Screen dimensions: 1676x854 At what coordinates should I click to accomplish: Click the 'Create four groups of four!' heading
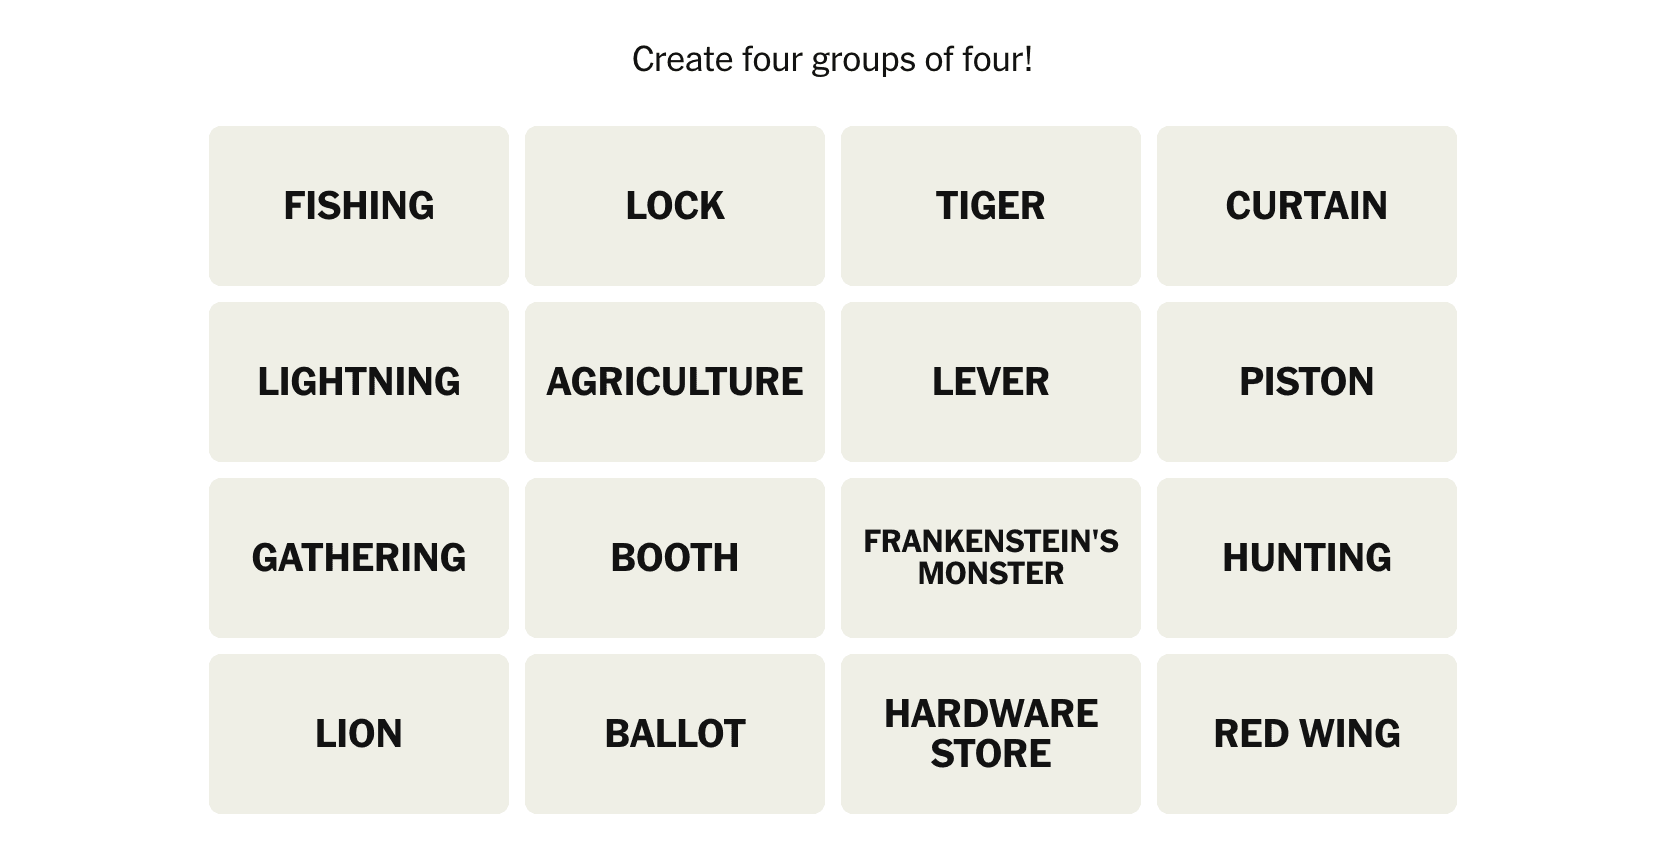[832, 60]
